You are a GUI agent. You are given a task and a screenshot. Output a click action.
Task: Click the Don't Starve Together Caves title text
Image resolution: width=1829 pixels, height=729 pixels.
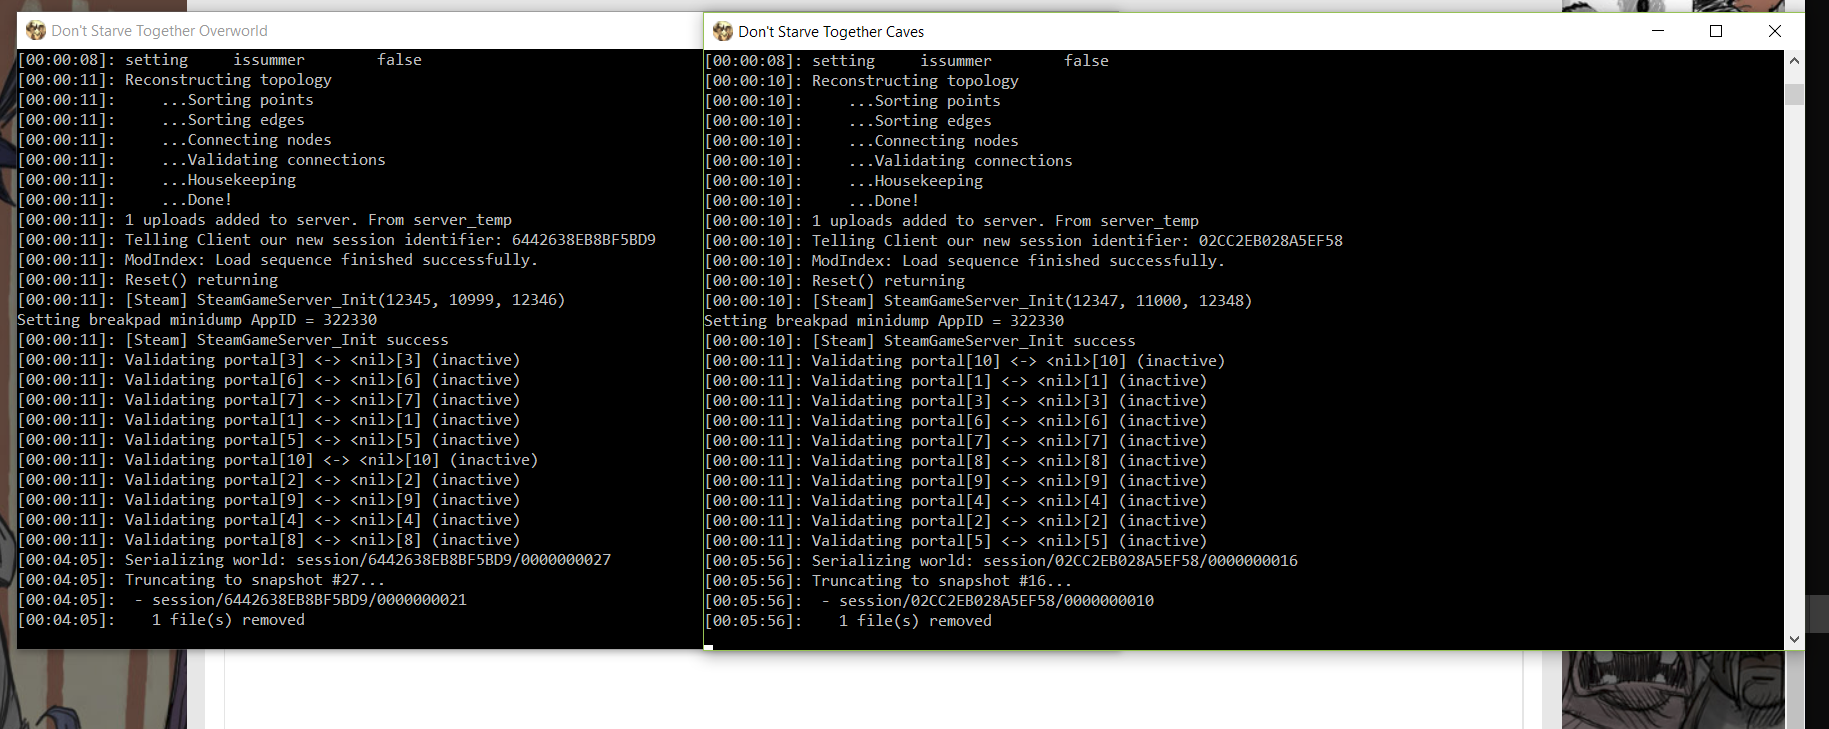[830, 32]
